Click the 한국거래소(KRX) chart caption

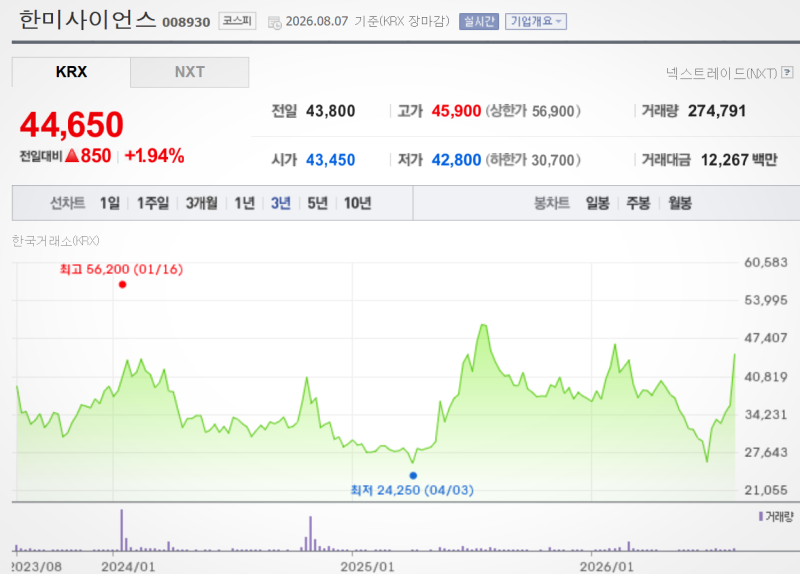point(56,241)
